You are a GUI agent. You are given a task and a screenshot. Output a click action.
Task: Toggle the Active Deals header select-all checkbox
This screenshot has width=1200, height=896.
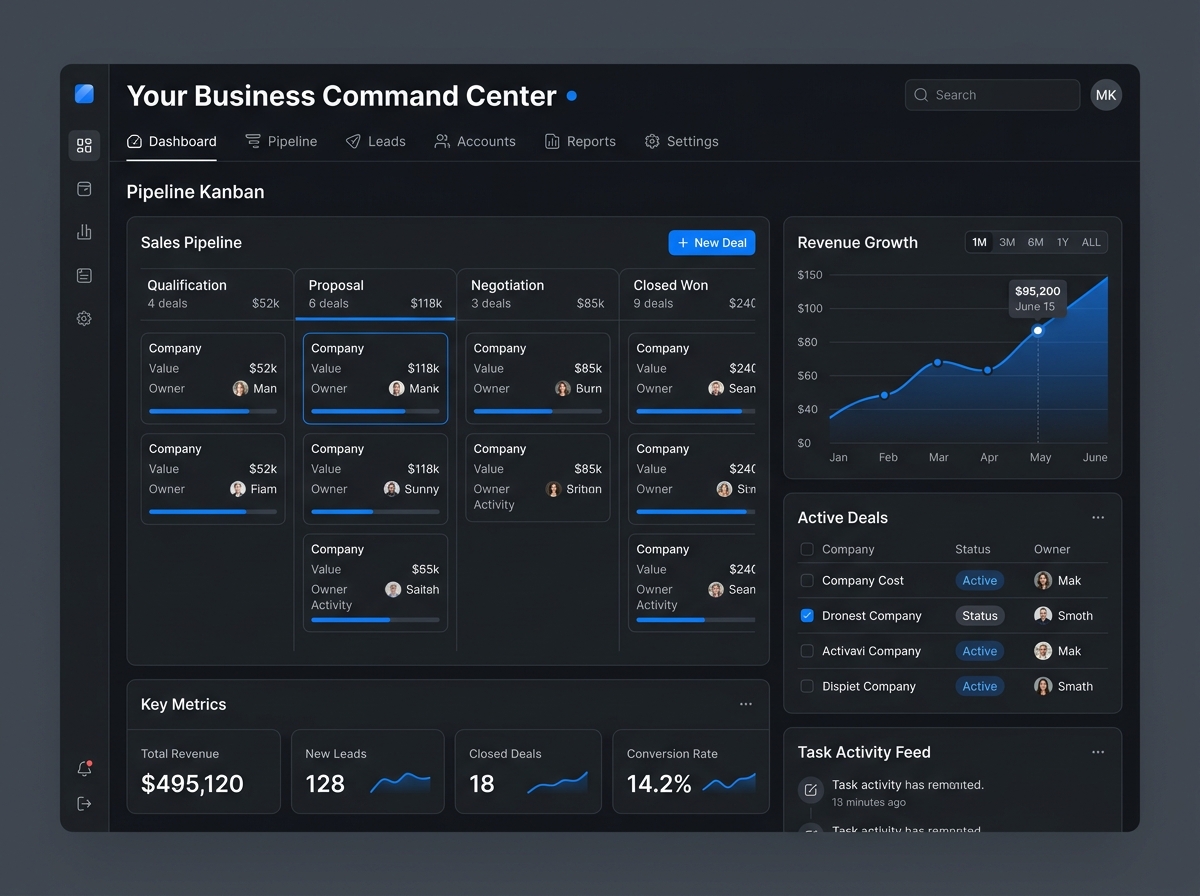[807, 549]
